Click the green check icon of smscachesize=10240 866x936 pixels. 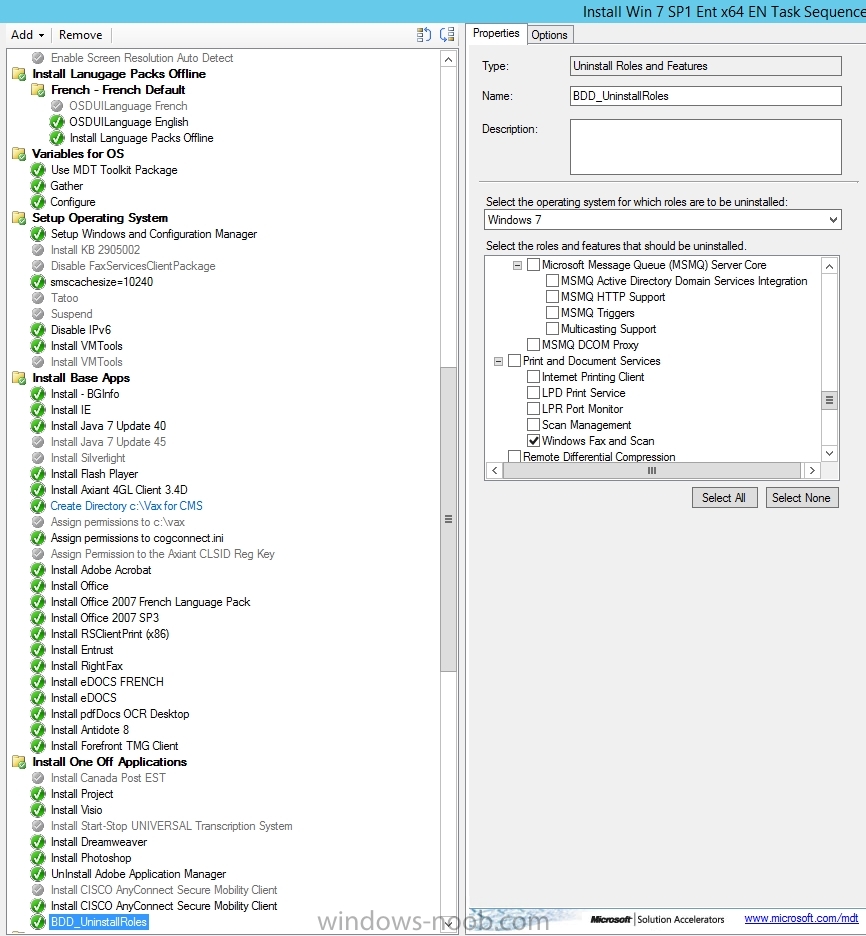pos(38,282)
